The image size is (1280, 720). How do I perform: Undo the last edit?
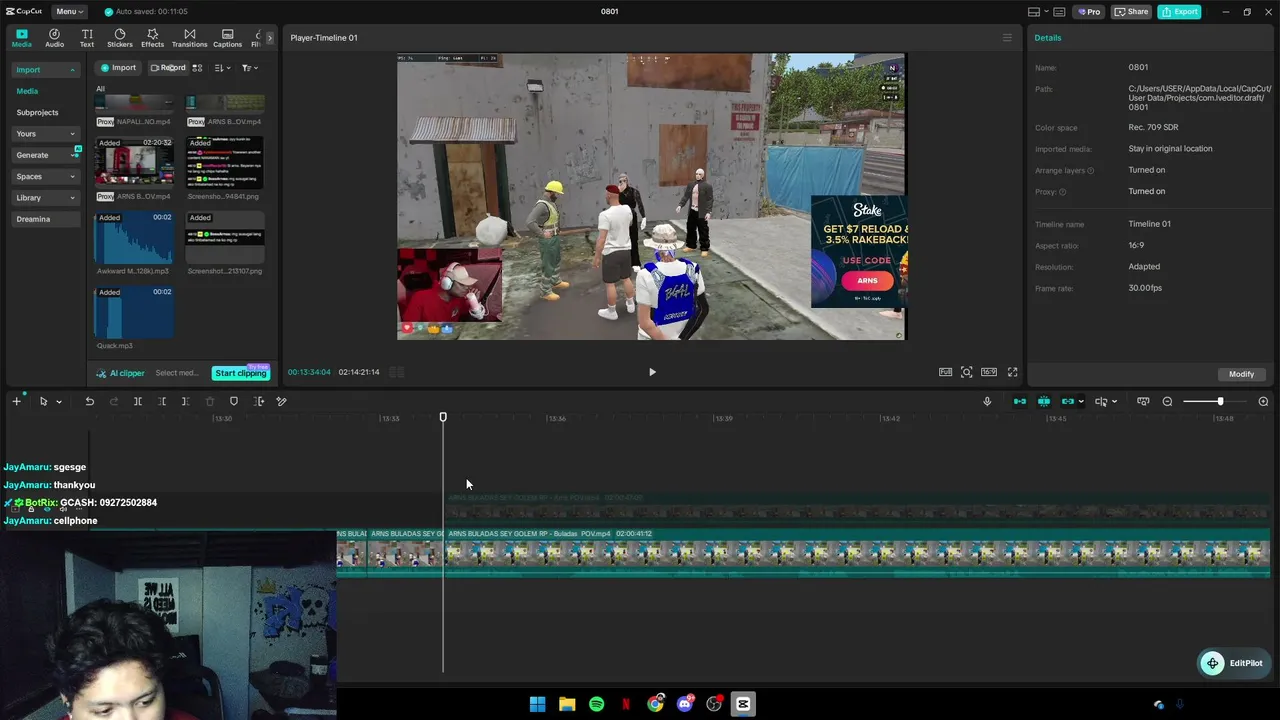tap(89, 401)
